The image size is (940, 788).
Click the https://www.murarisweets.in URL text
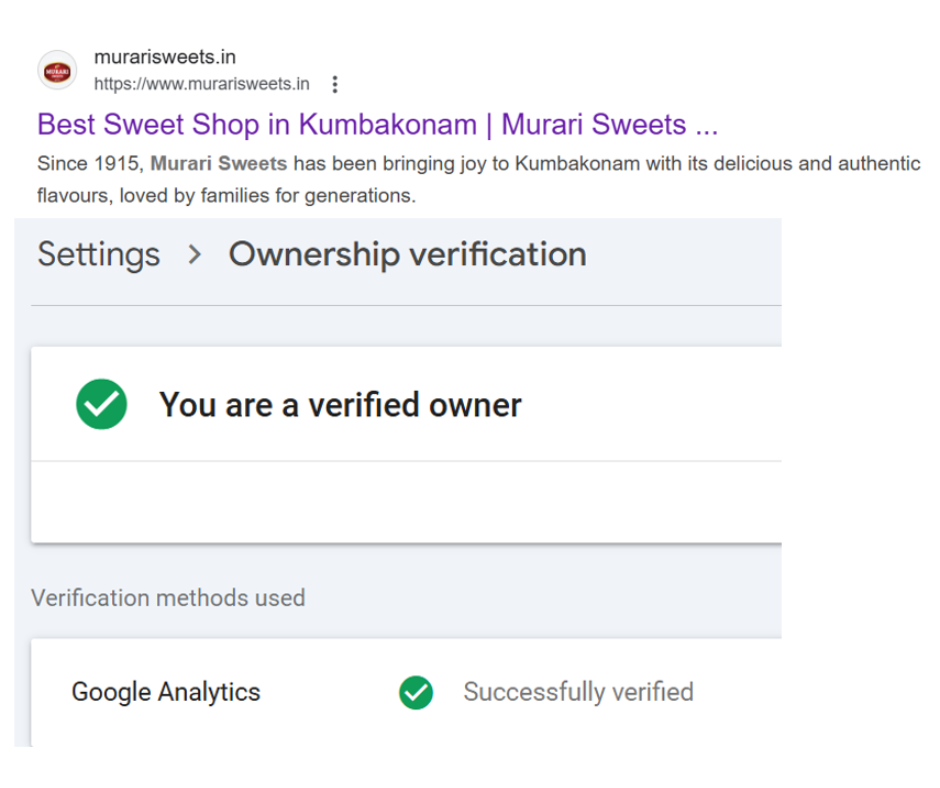[201, 84]
